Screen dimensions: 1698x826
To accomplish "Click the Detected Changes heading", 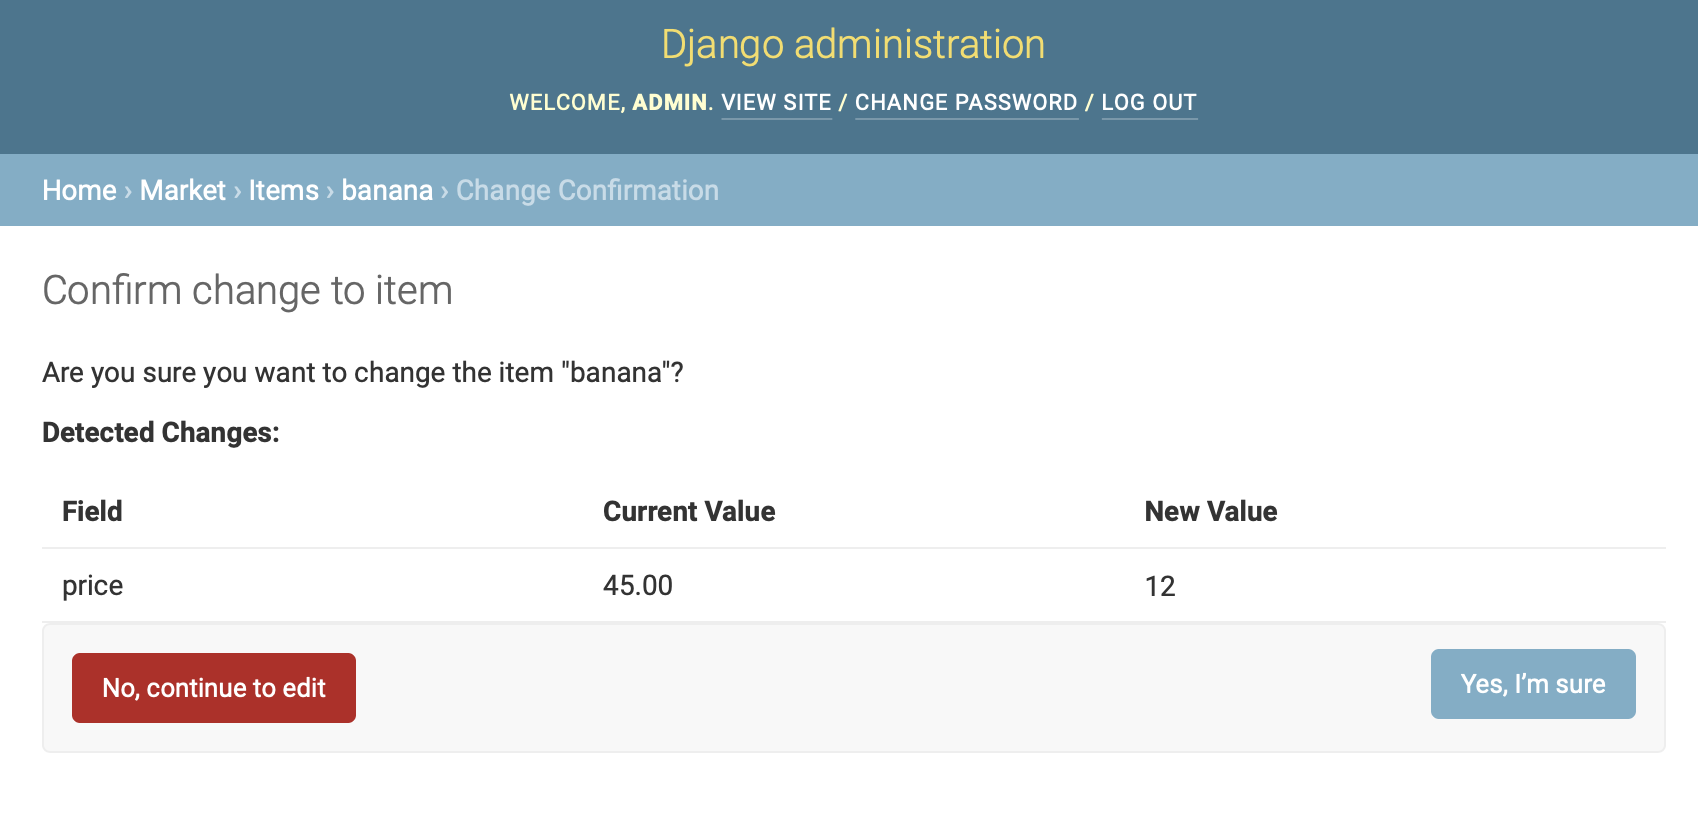I will tap(160, 432).
